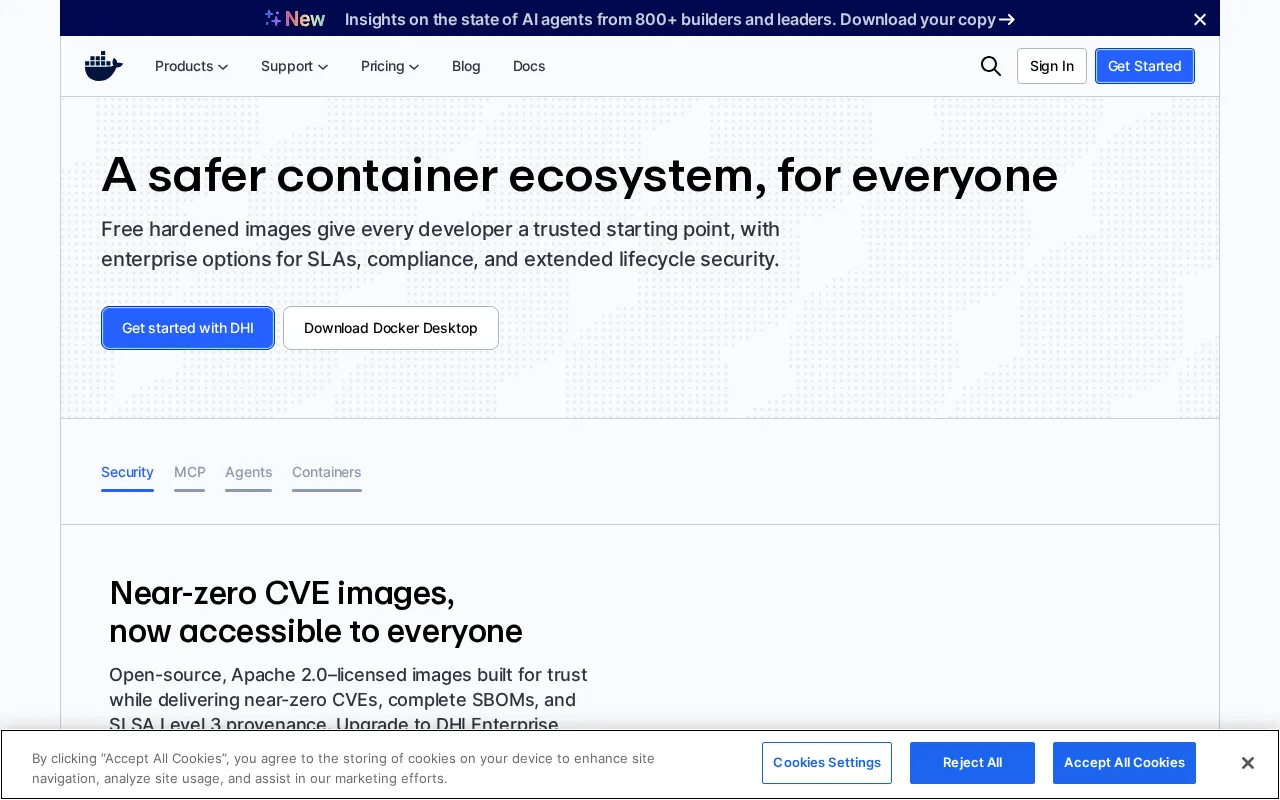Click the Sign In button

pyautogui.click(x=1052, y=66)
